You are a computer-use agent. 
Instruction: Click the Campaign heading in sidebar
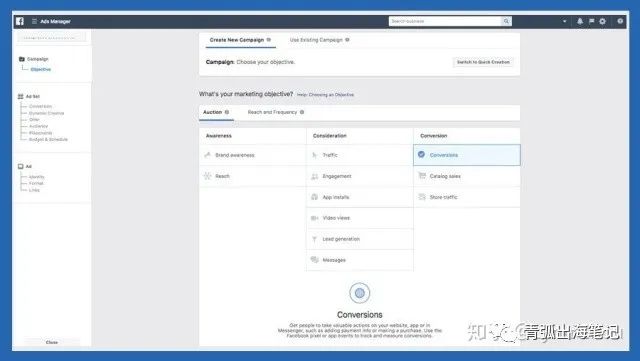(38, 59)
